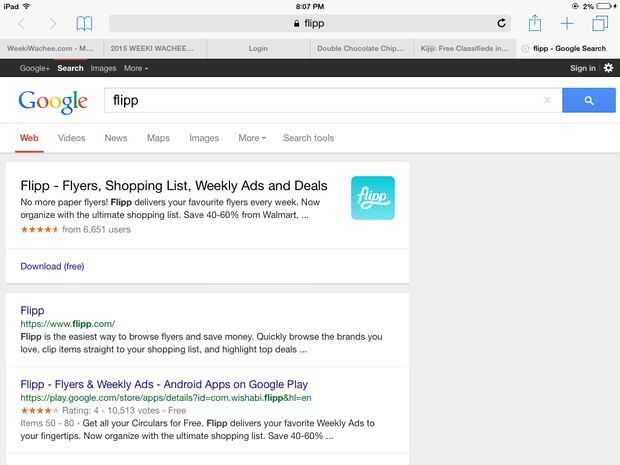620x465 pixels.
Task: Click the https://www.flipp.com/ URL
Action: pos(68,324)
